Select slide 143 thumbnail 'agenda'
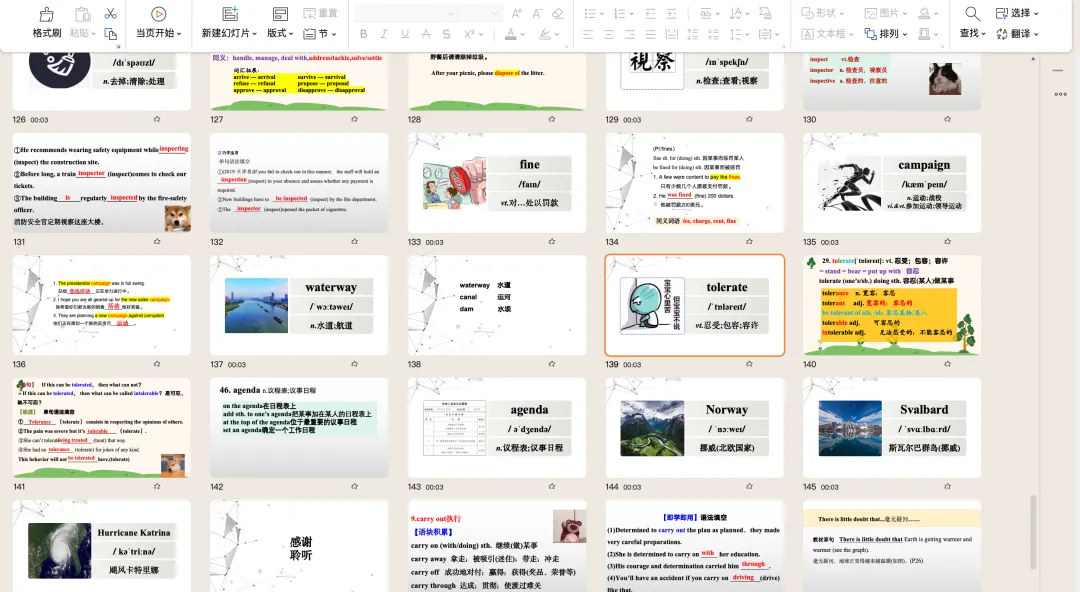The image size is (1080, 592). point(497,427)
